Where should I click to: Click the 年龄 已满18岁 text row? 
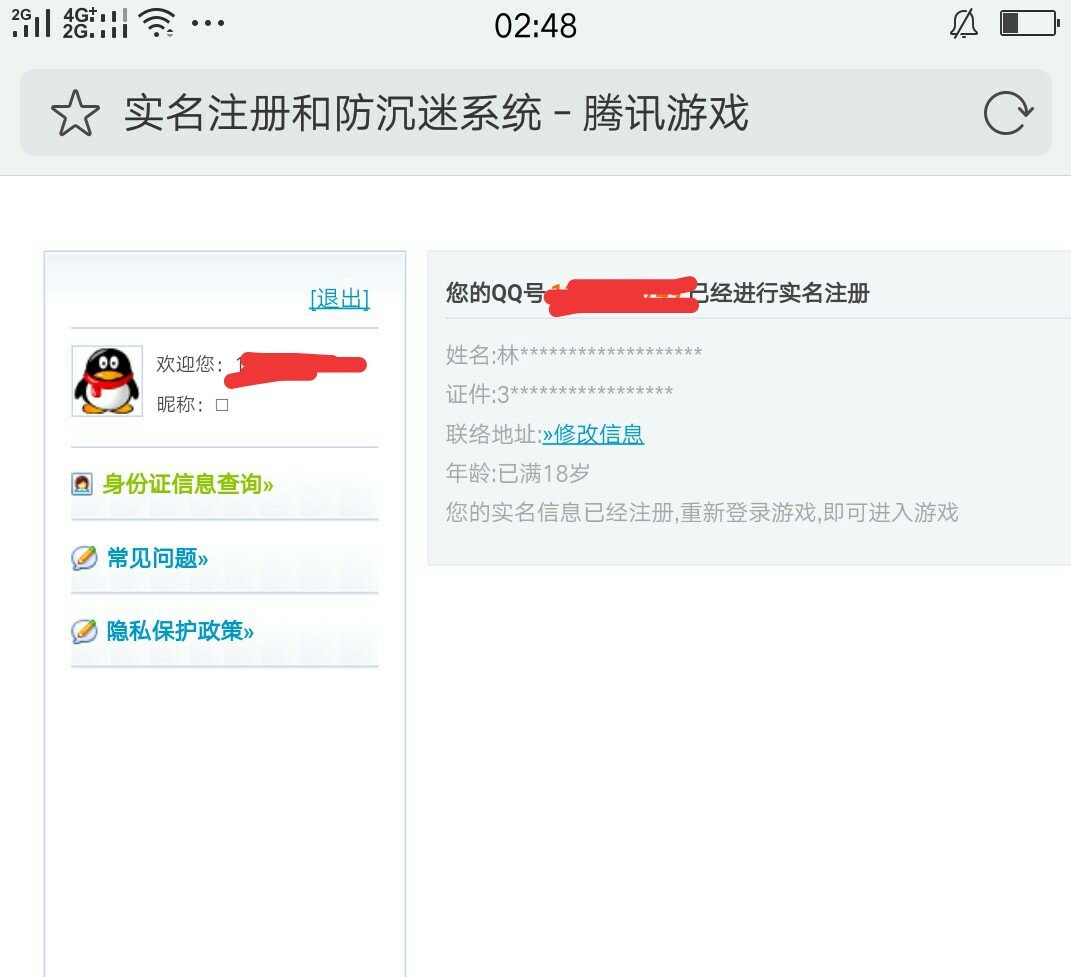click(x=516, y=472)
